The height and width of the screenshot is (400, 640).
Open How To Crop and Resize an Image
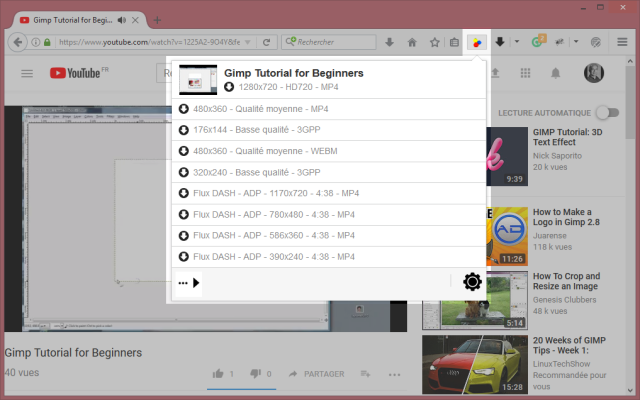coord(567,281)
